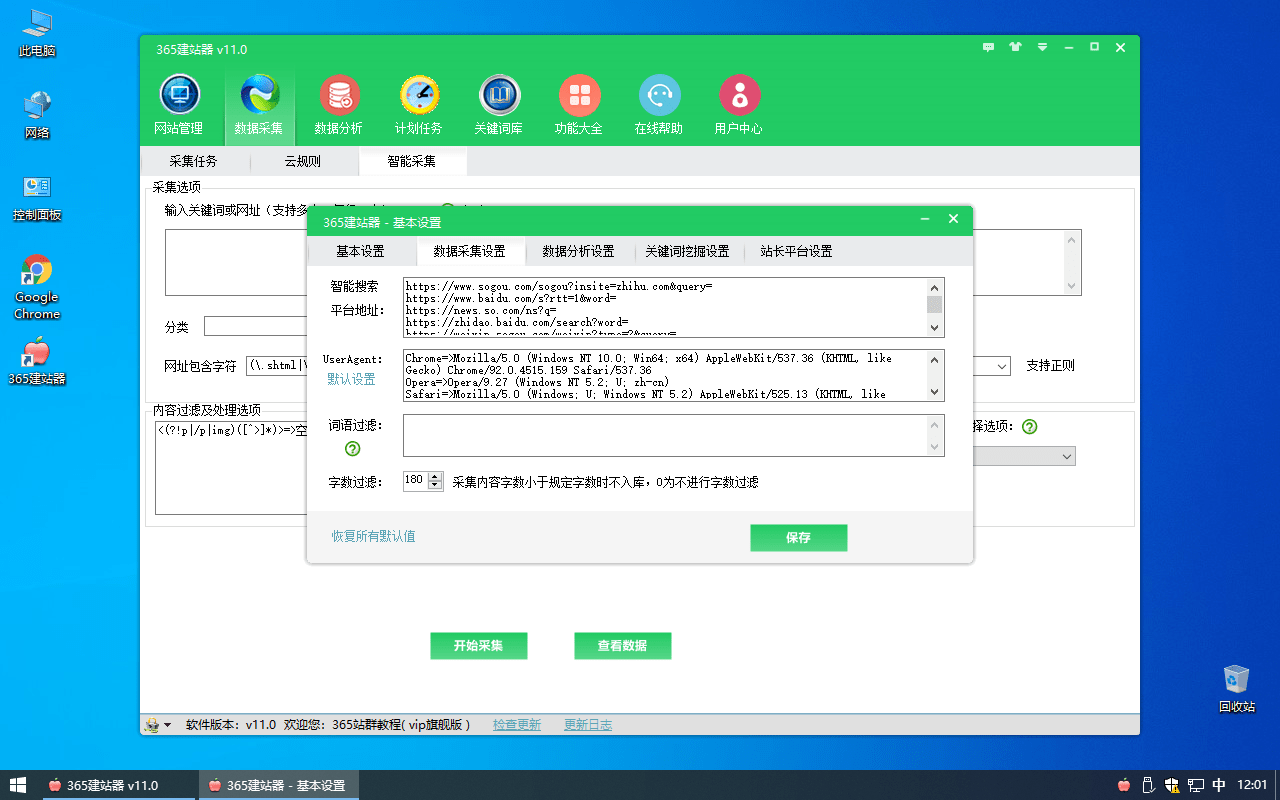Click inside the 平台地址 URL list box
The width and height of the screenshot is (1280, 800).
pos(665,307)
